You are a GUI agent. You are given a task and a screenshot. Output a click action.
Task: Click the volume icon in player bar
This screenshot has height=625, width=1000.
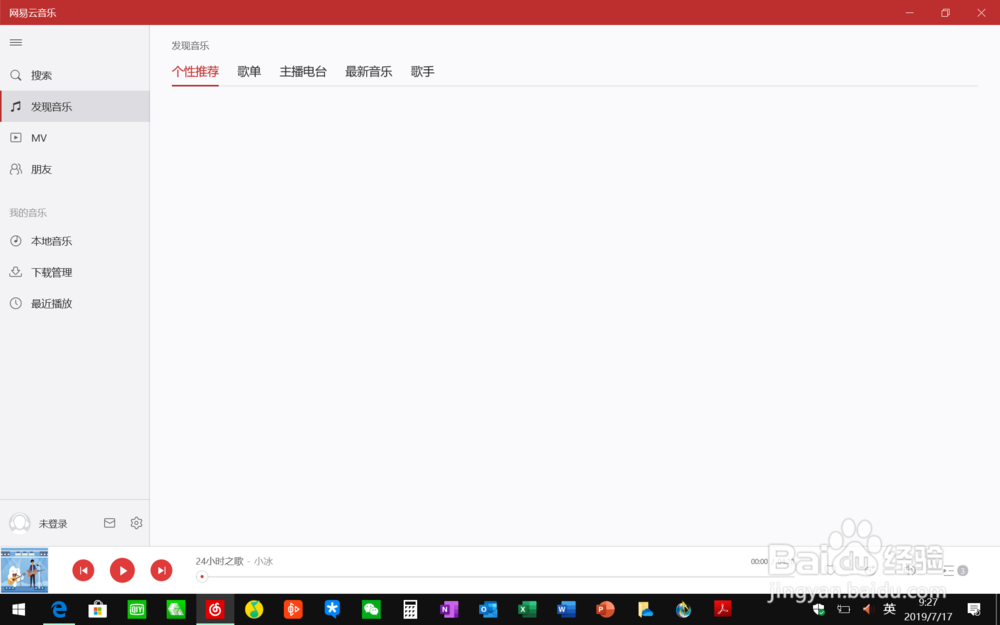tap(911, 570)
